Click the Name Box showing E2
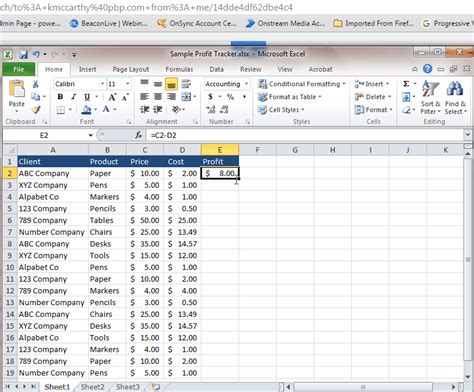474x392 pixels. point(44,135)
